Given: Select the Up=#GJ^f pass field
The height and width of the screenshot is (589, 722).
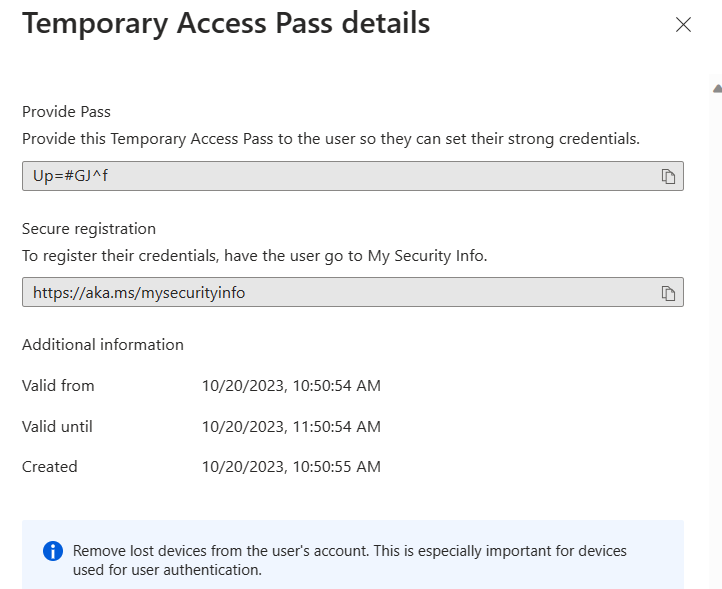Looking at the screenshot, I should click(353, 176).
